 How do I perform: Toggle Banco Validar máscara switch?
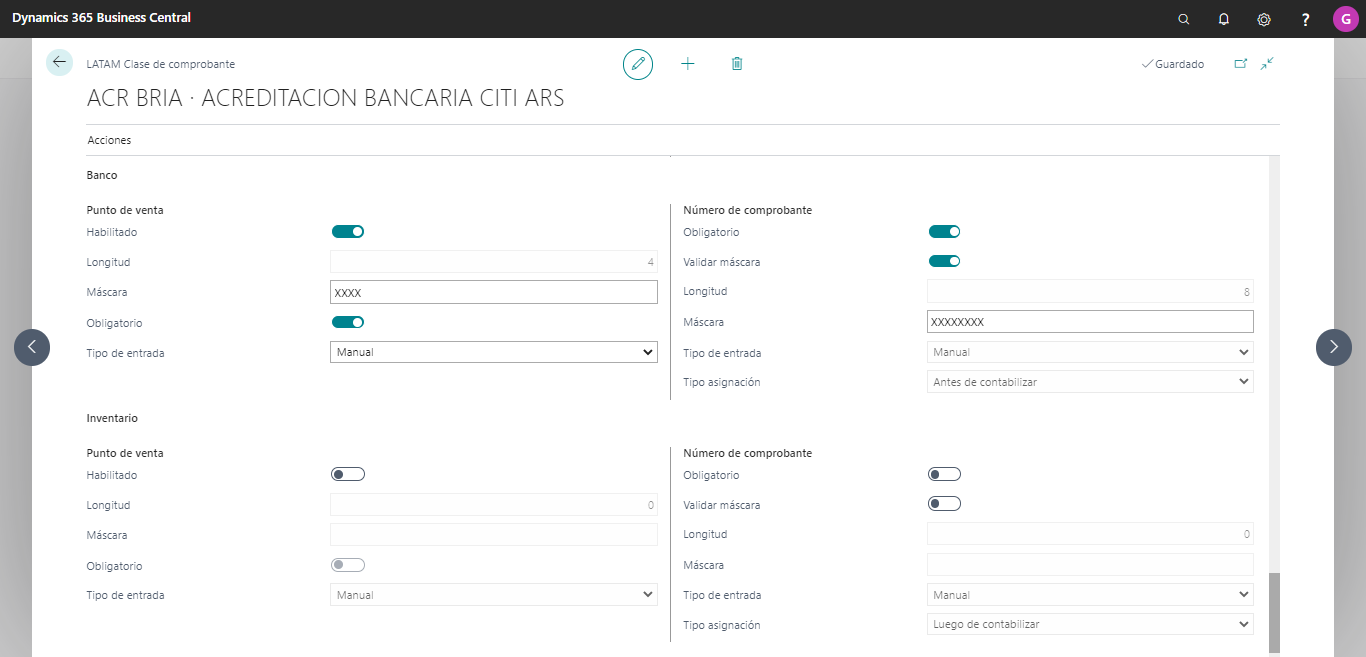[x=944, y=262]
